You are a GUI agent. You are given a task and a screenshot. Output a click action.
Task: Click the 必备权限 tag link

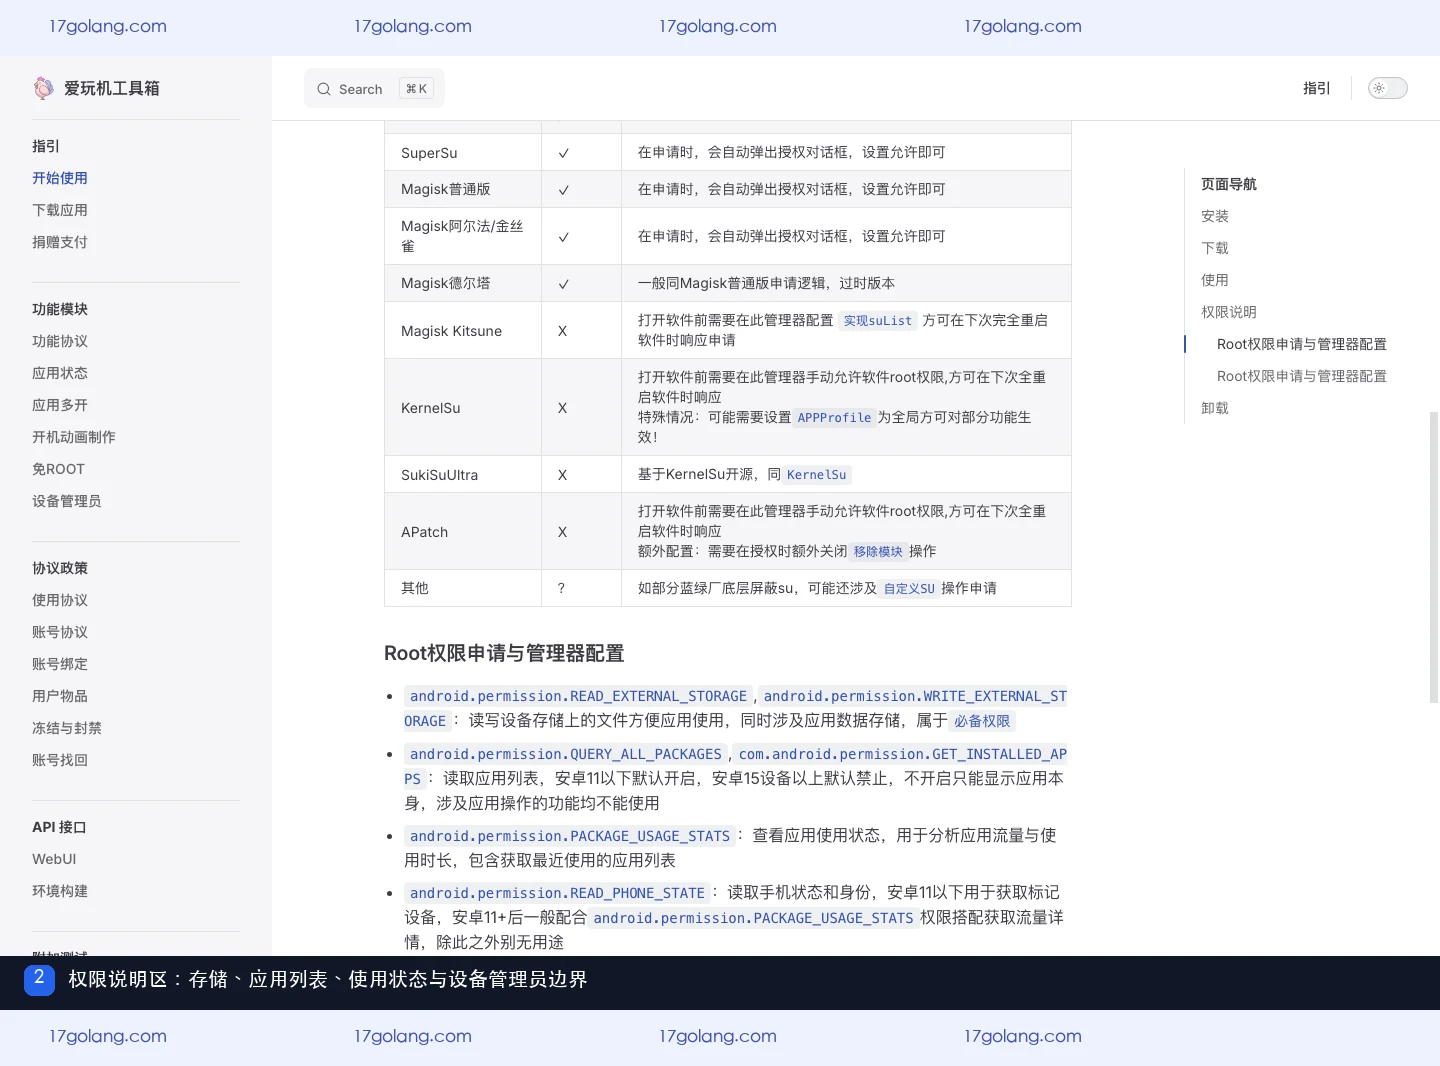coord(982,721)
